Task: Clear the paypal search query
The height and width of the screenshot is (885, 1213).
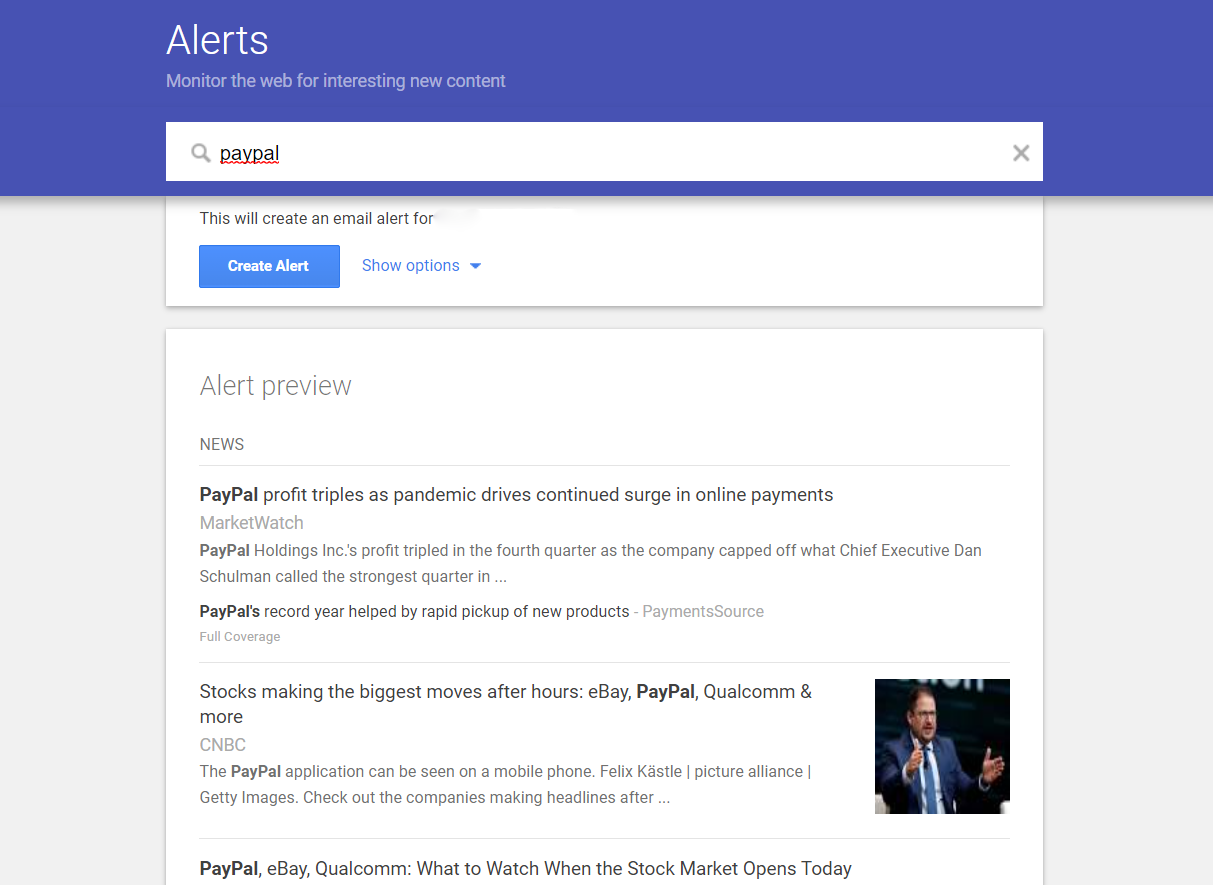Action: pyautogui.click(x=1020, y=153)
